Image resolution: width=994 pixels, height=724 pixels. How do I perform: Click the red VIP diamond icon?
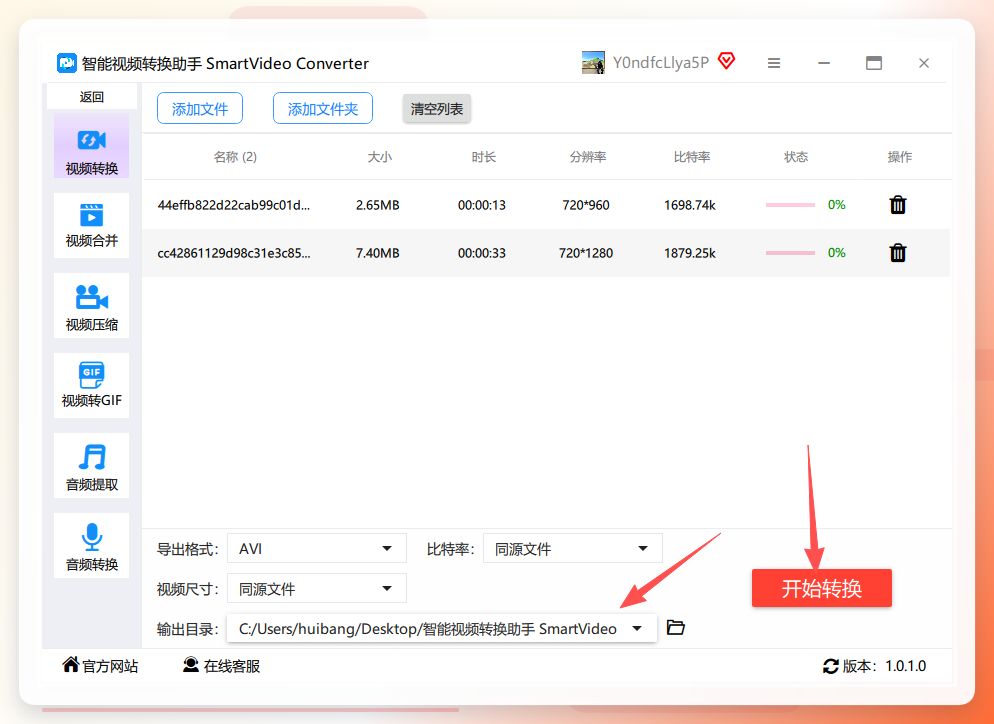tap(726, 61)
